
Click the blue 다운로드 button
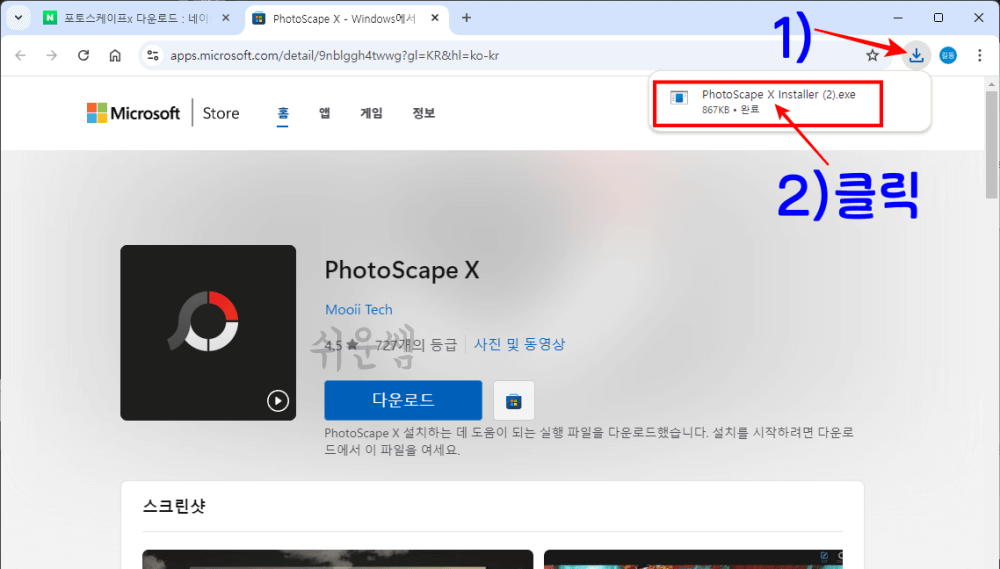pyautogui.click(x=403, y=400)
